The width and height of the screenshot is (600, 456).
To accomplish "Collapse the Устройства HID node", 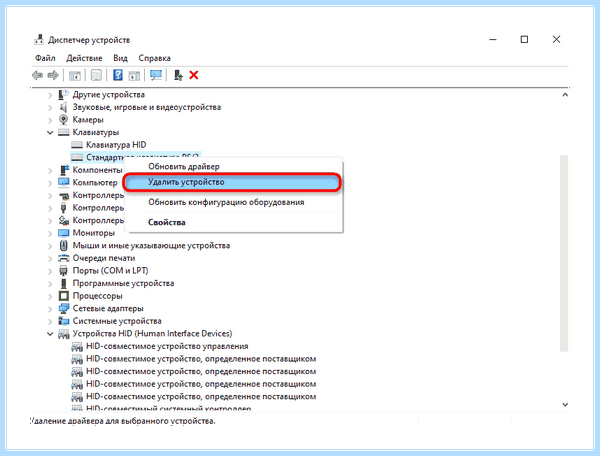I will click(50, 334).
